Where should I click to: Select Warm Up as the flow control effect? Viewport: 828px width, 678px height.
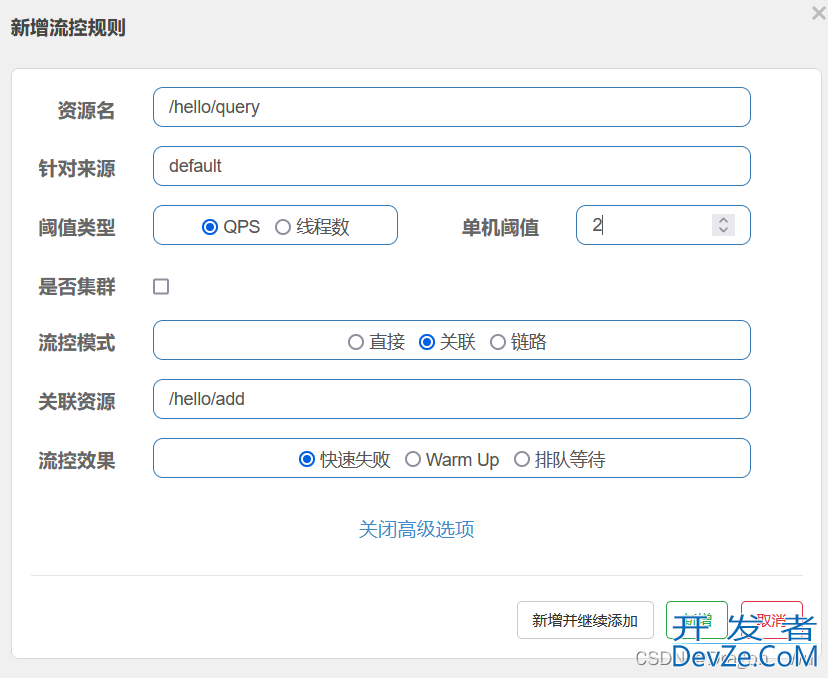[x=413, y=459]
